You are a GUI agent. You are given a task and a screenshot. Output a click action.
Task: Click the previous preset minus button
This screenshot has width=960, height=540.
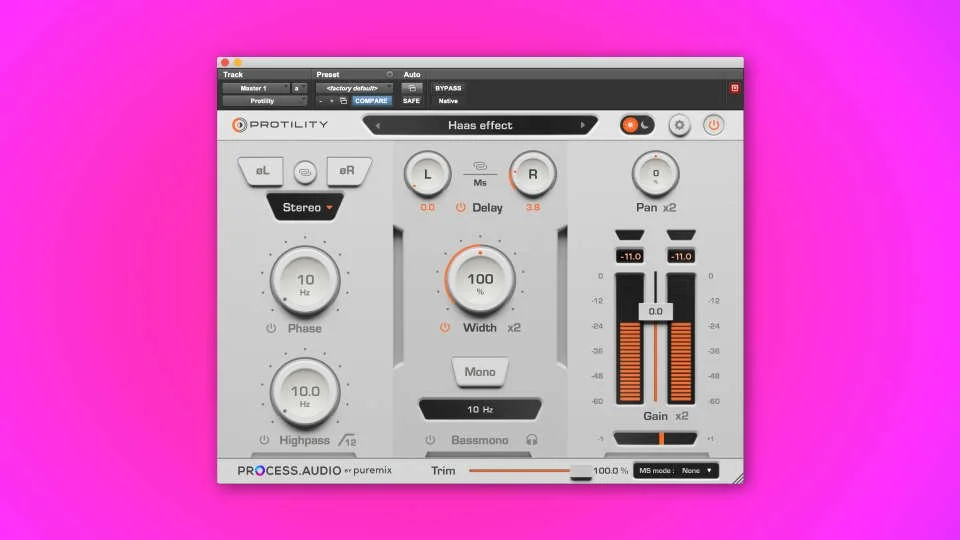321,101
